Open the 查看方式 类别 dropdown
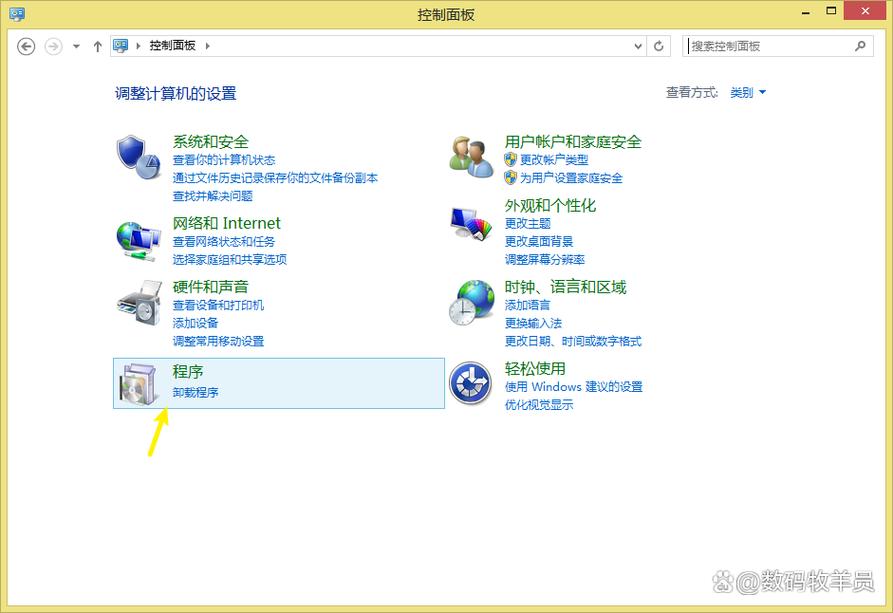 [x=743, y=91]
